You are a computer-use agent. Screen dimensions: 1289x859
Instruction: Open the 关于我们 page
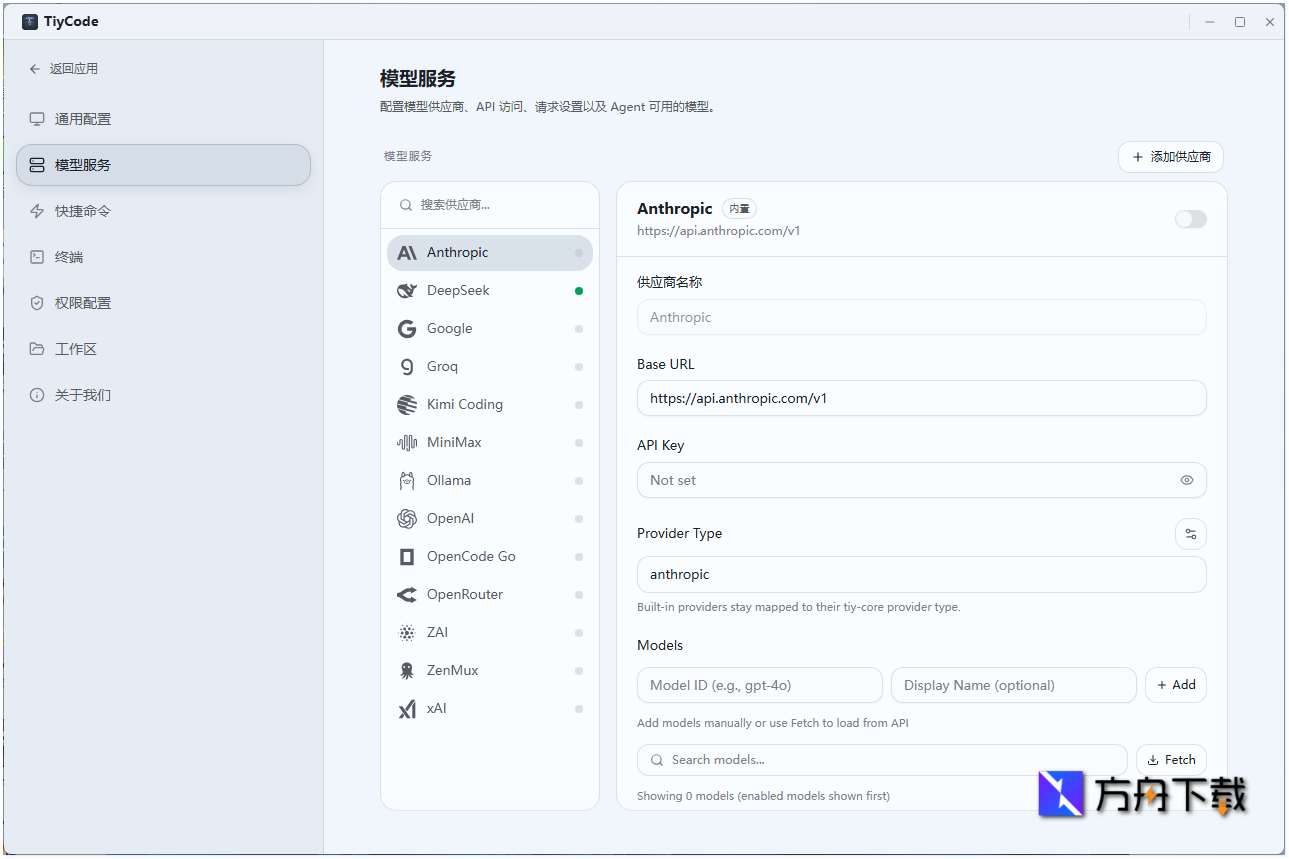click(x=163, y=395)
